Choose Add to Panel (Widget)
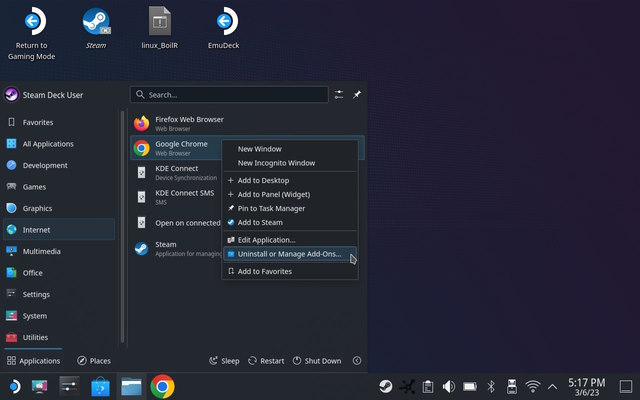The image size is (640, 400). click(x=290, y=194)
